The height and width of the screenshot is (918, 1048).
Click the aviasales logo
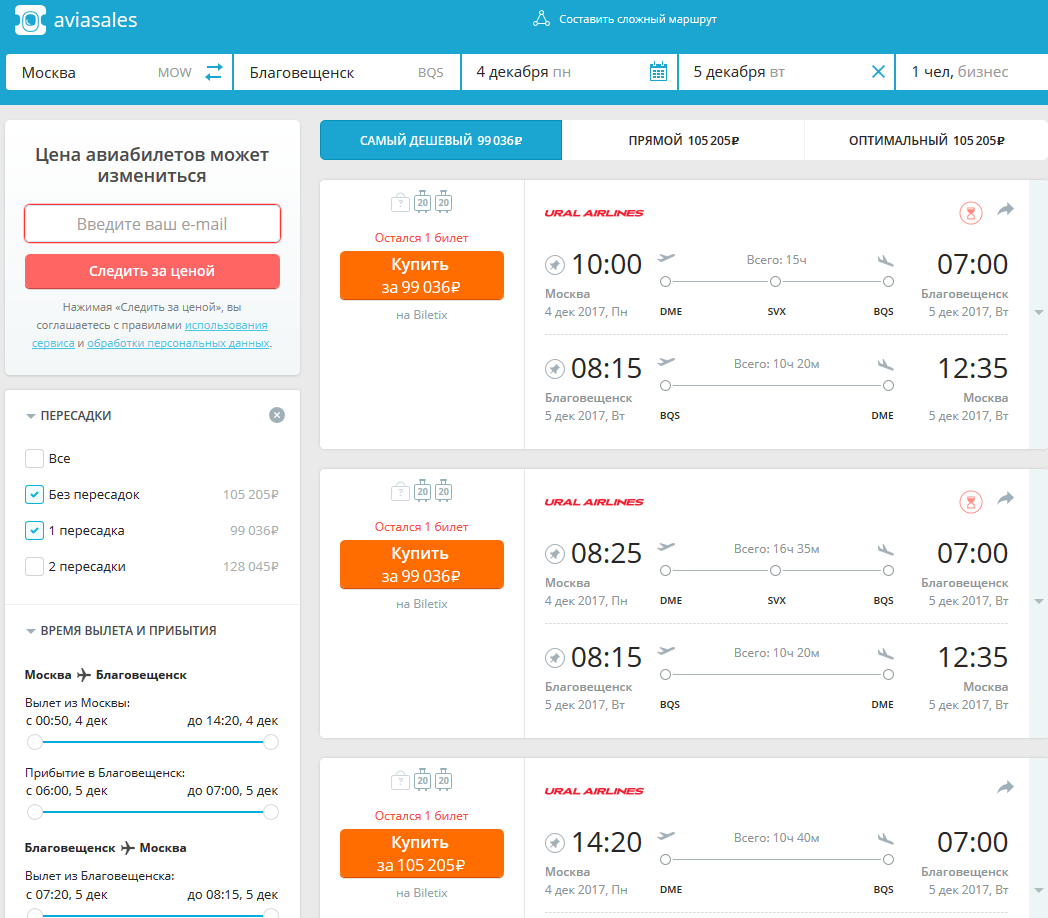(x=76, y=20)
